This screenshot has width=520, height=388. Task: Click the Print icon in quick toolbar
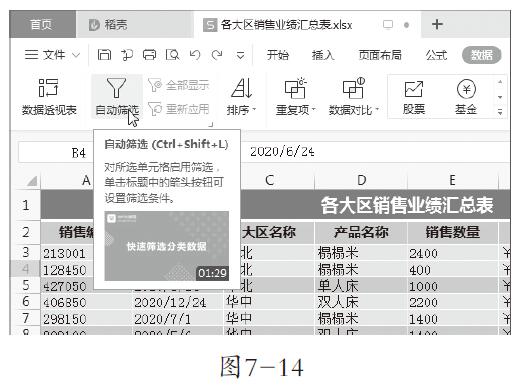pos(149,55)
